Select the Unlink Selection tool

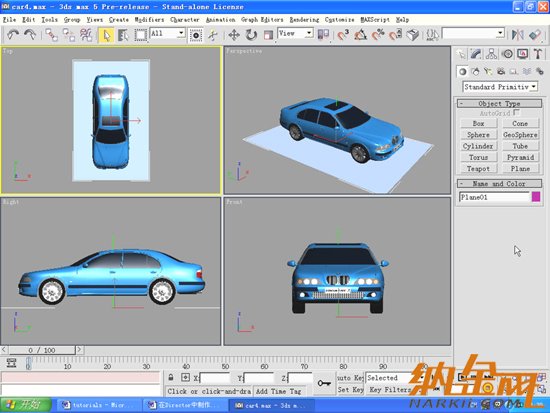tap(69, 35)
